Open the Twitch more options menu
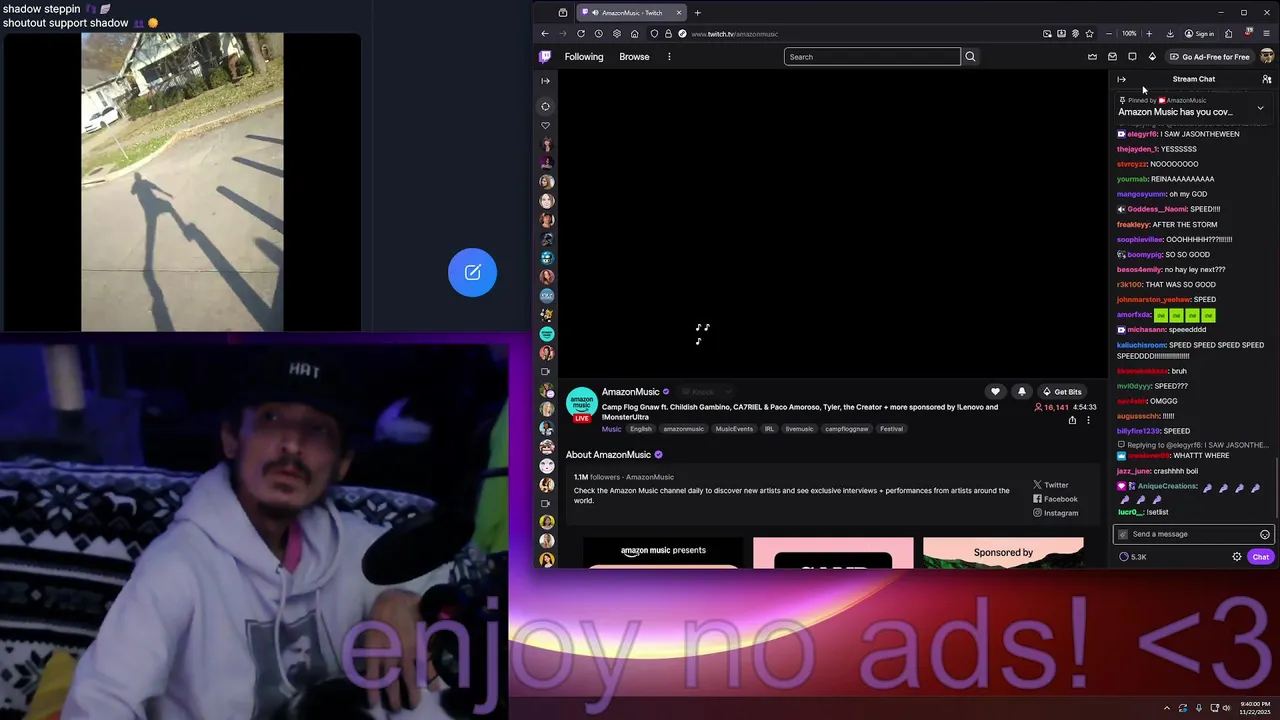This screenshot has width=1280, height=720. tap(669, 57)
